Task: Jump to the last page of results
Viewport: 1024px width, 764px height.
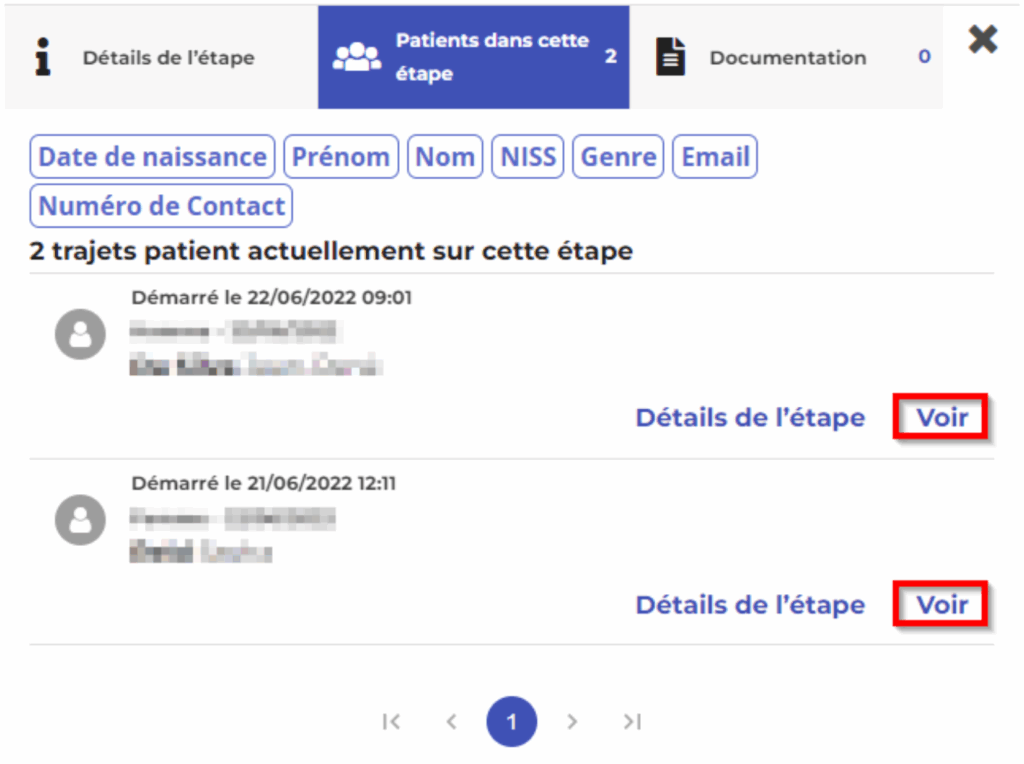Action: pos(632,721)
